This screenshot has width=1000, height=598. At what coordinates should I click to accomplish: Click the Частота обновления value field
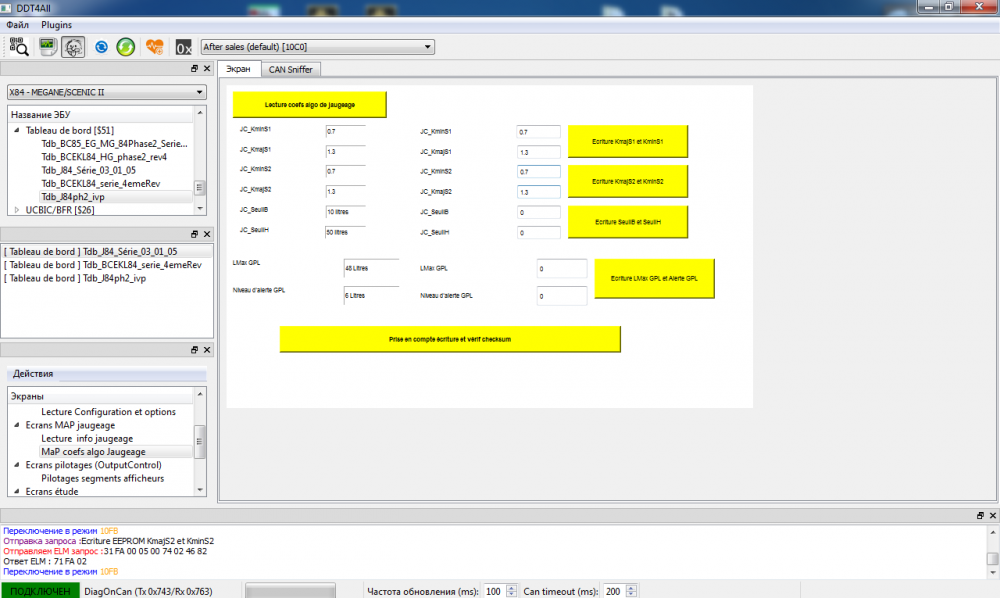click(x=494, y=591)
